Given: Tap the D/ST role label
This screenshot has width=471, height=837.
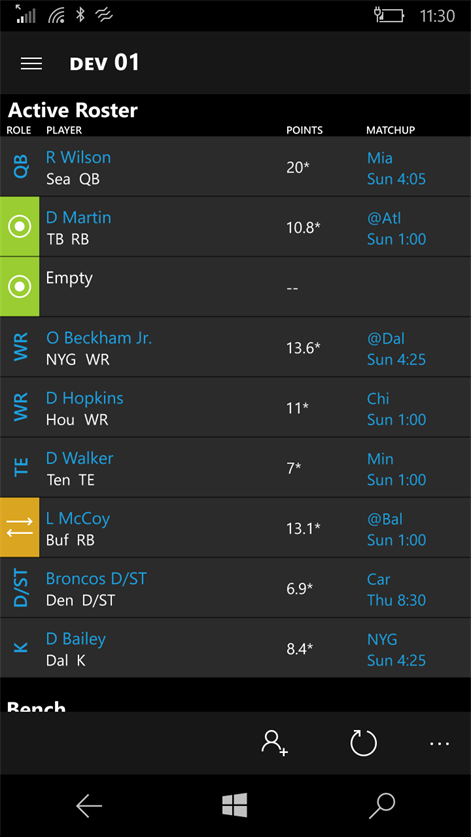Looking at the screenshot, I should coord(20,588).
